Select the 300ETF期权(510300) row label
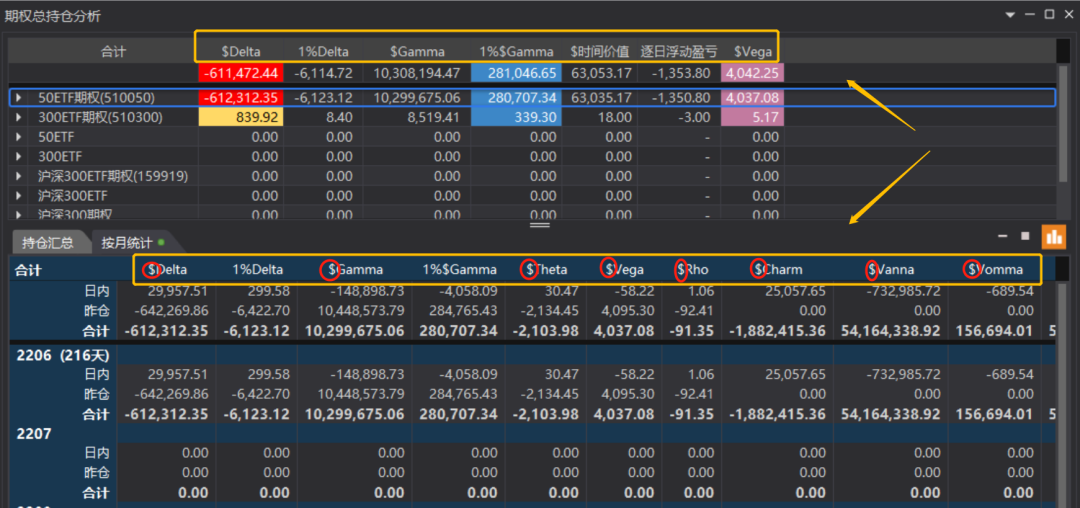This screenshot has width=1080, height=508. (100, 118)
